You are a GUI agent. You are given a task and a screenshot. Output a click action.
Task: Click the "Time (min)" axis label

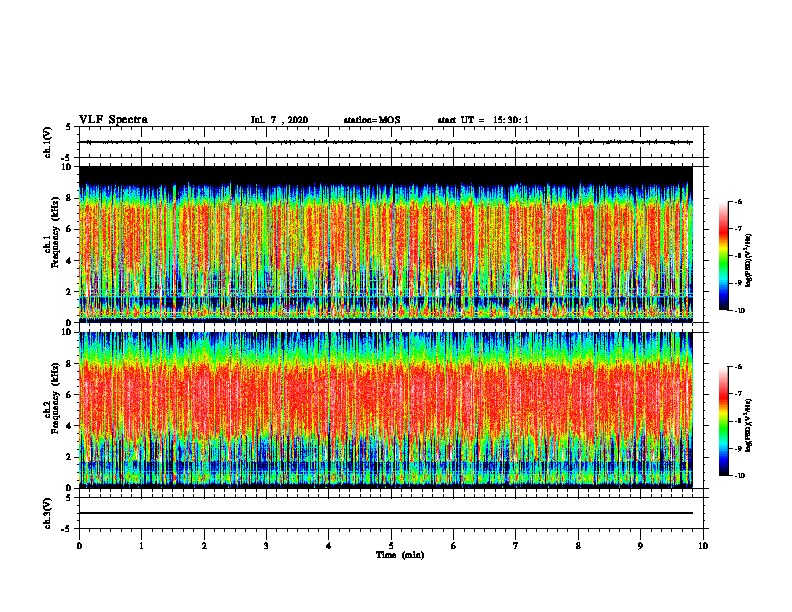pos(400,555)
